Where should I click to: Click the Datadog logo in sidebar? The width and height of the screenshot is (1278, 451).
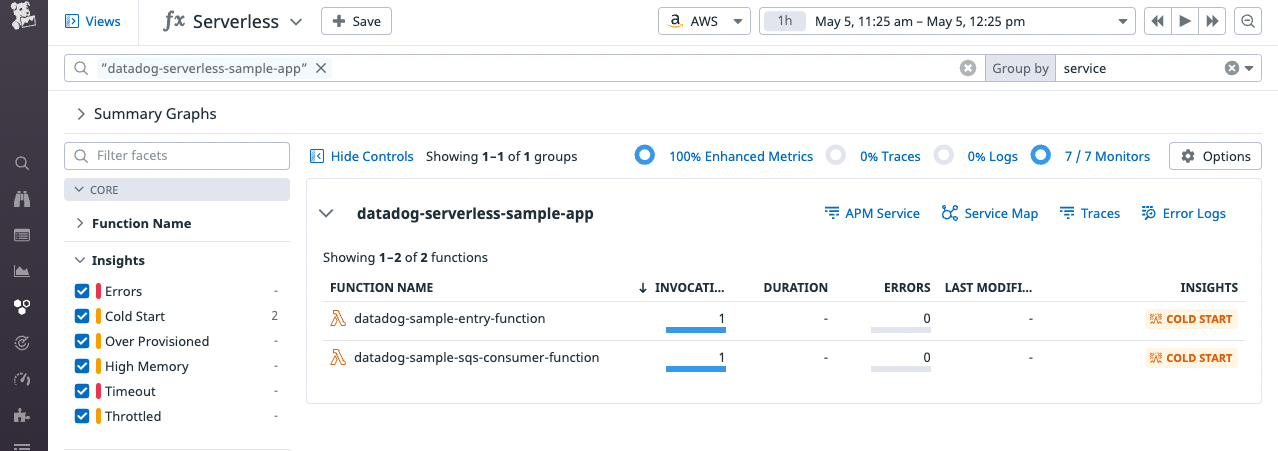pyautogui.click(x=23, y=18)
